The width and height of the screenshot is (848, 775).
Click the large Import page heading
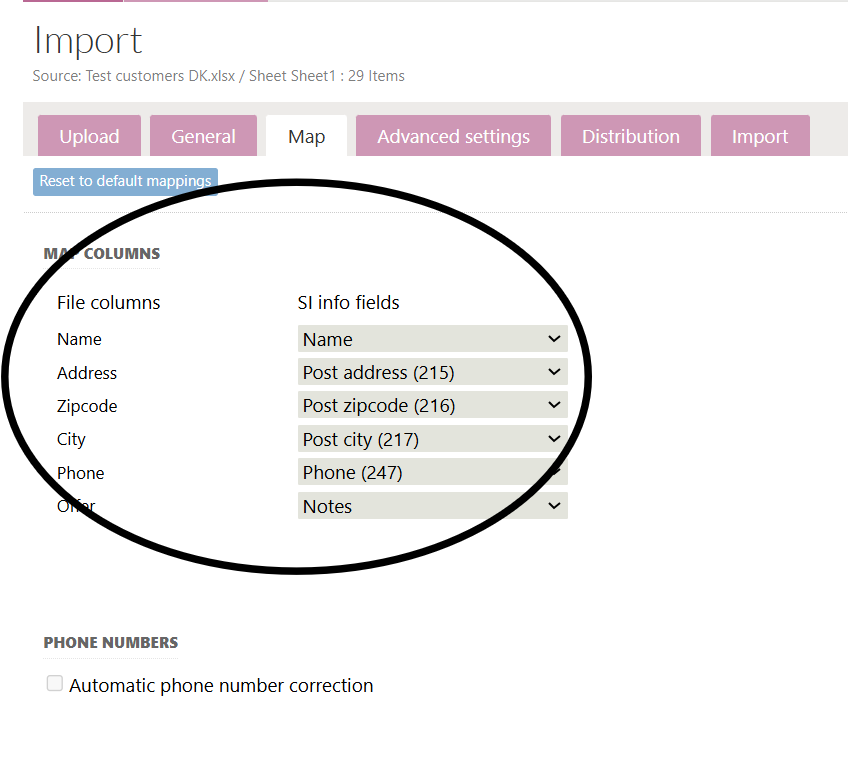coord(88,41)
